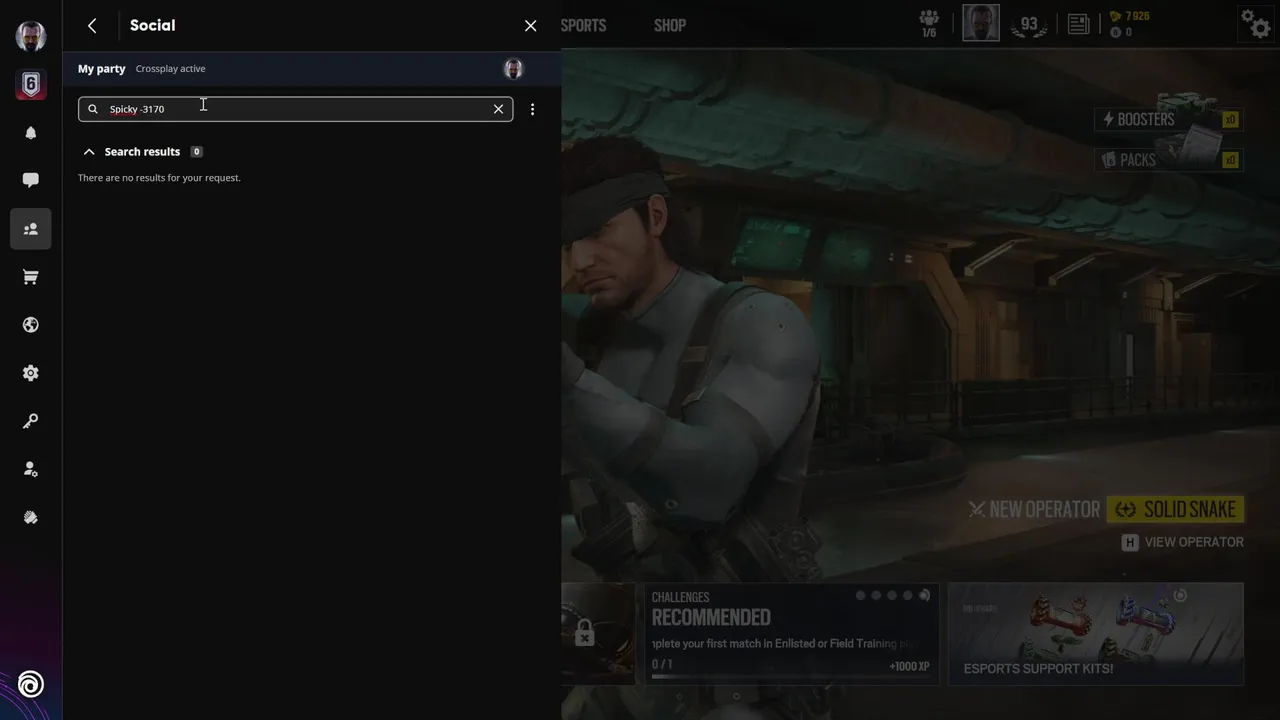Open the PACKS button

coord(1170,160)
